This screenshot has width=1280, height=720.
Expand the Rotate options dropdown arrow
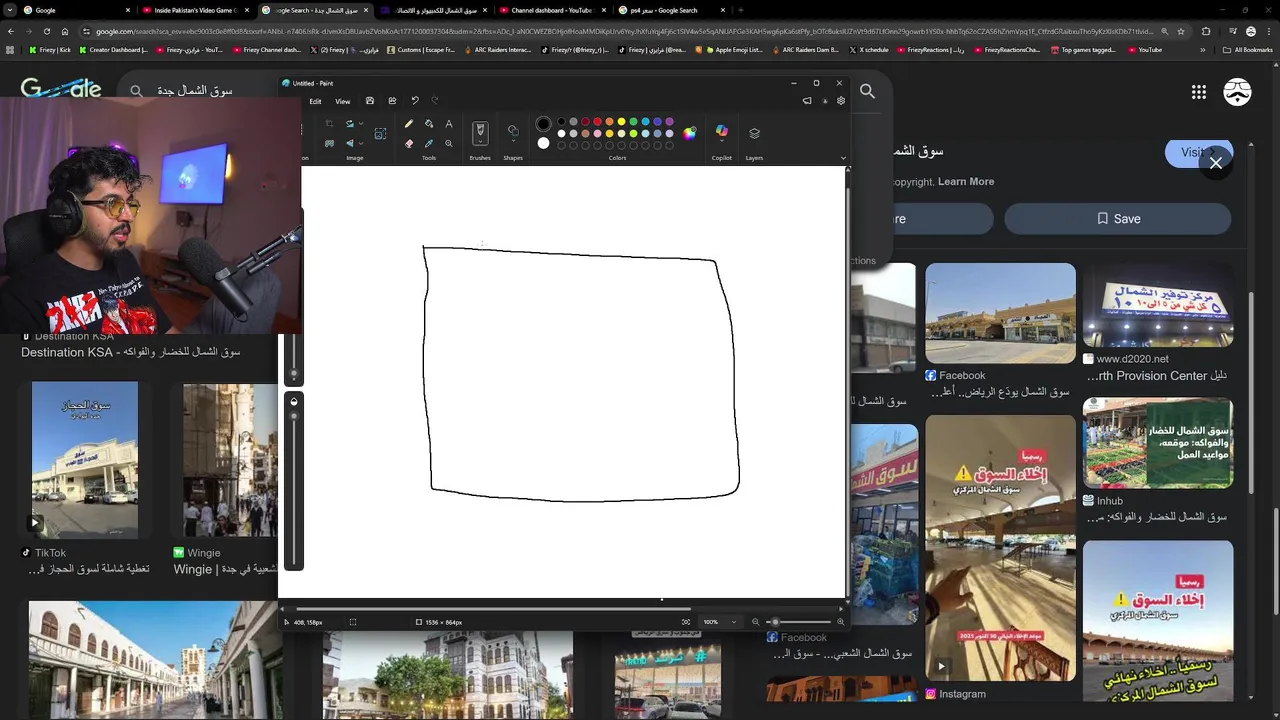(361, 124)
